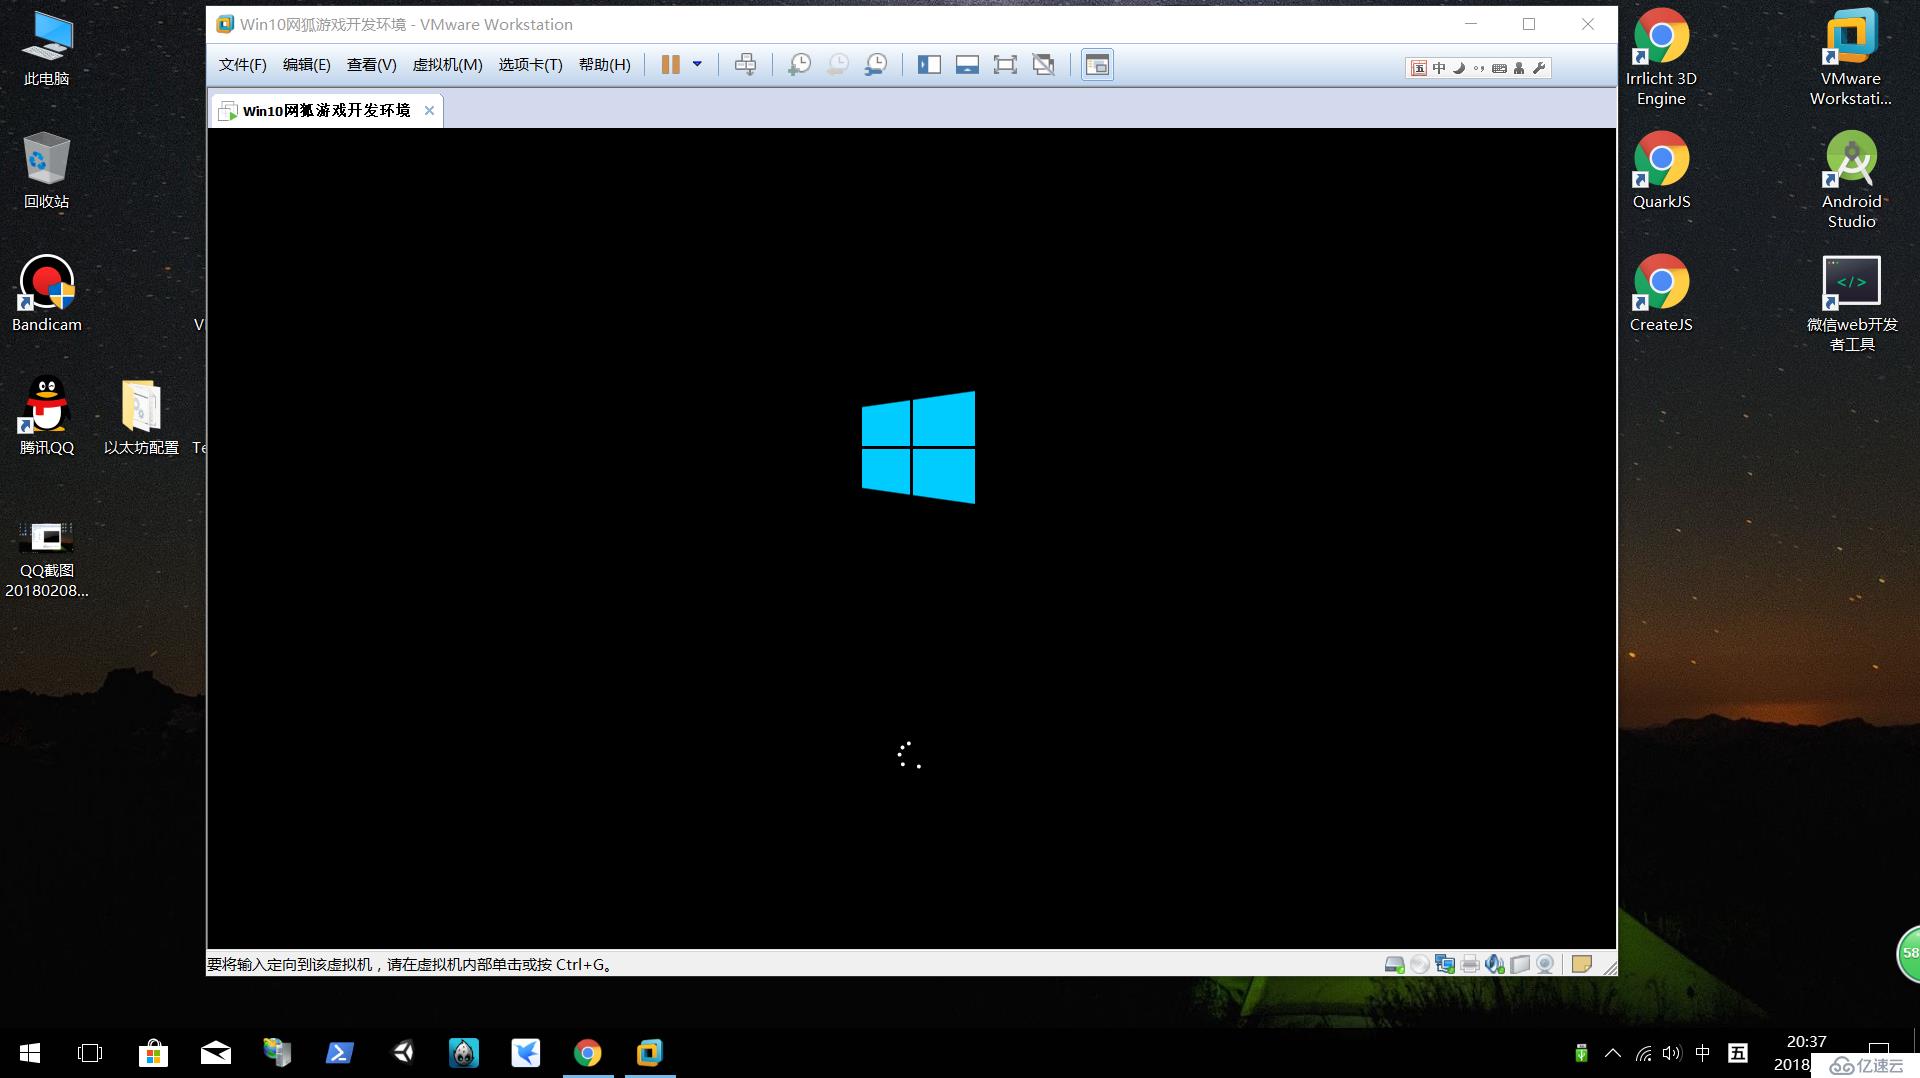
Task: Open Bandicam desktop shortcut
Action: [x=47, y=293]
